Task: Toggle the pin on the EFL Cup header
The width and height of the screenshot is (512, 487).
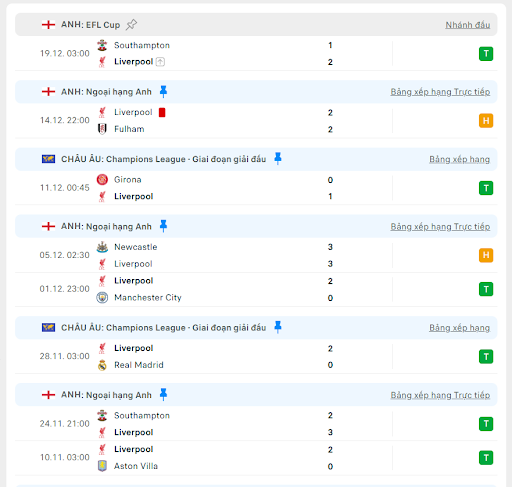Action: (x=131, y=25)
